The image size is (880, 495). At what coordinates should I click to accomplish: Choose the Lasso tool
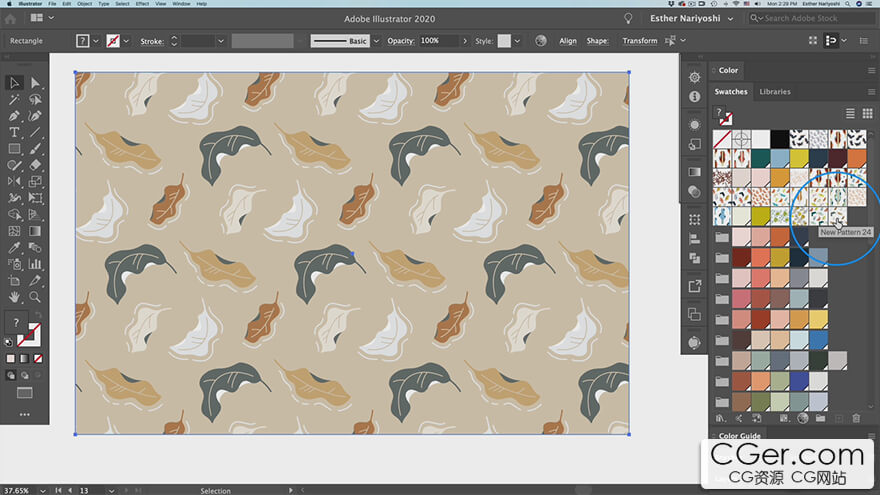click(35, 99)
